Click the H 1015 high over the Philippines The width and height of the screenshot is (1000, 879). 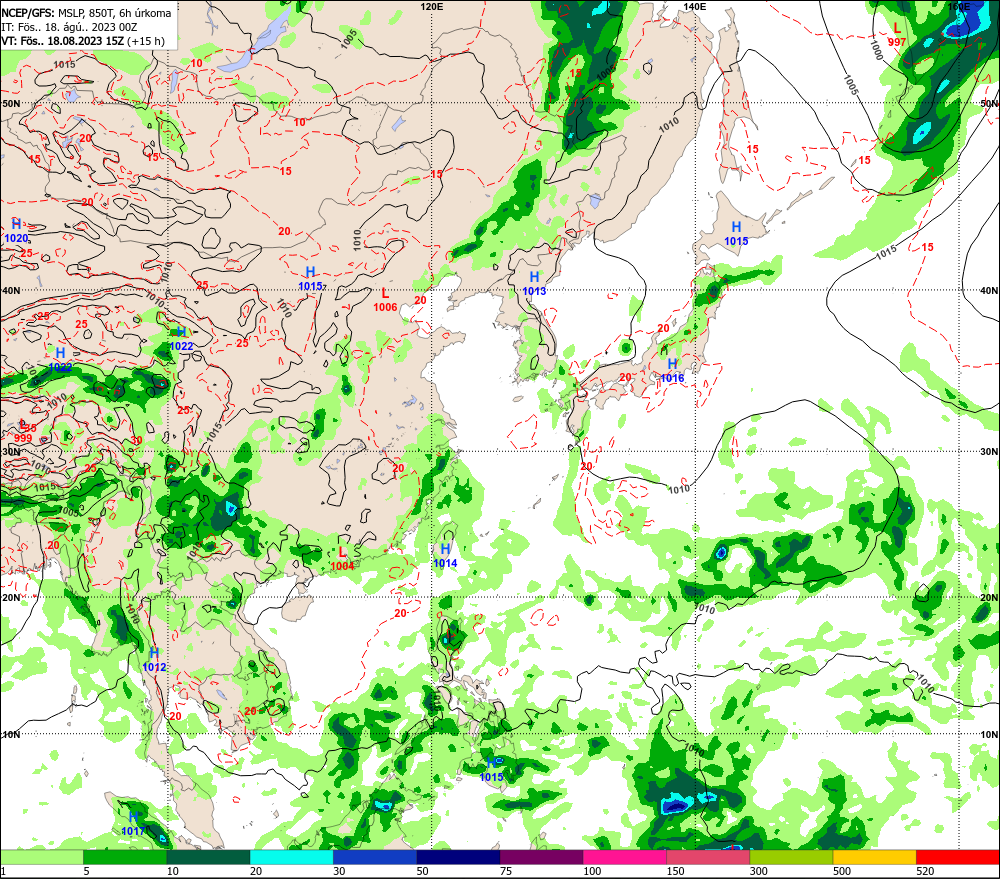click(x=491, y=770)
